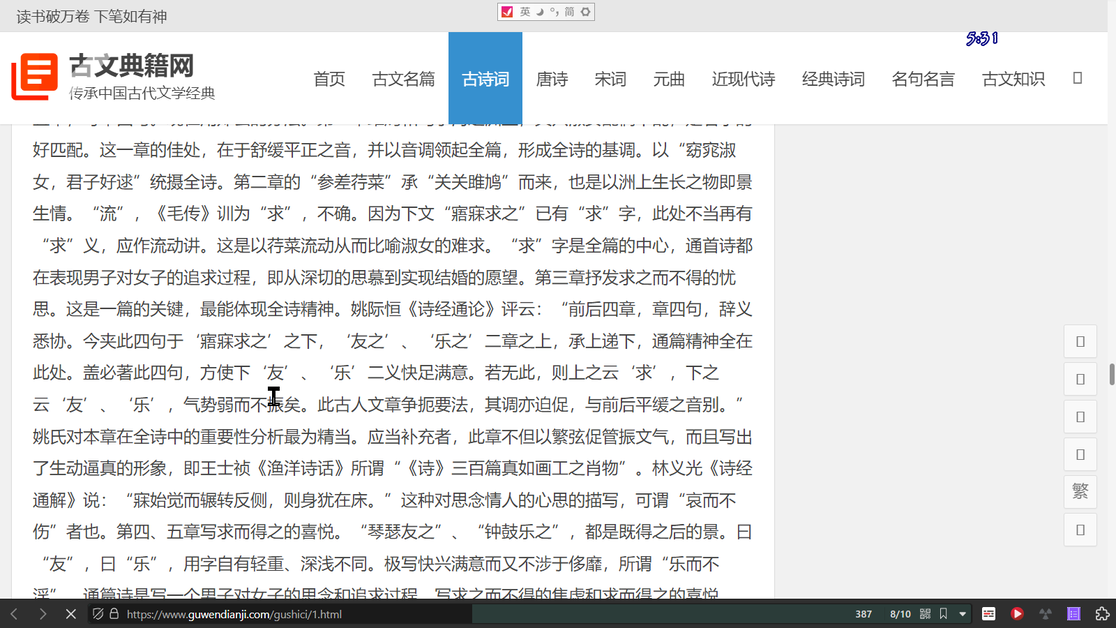Expand the icon at the navigation menu's end

coord(1077,78)
